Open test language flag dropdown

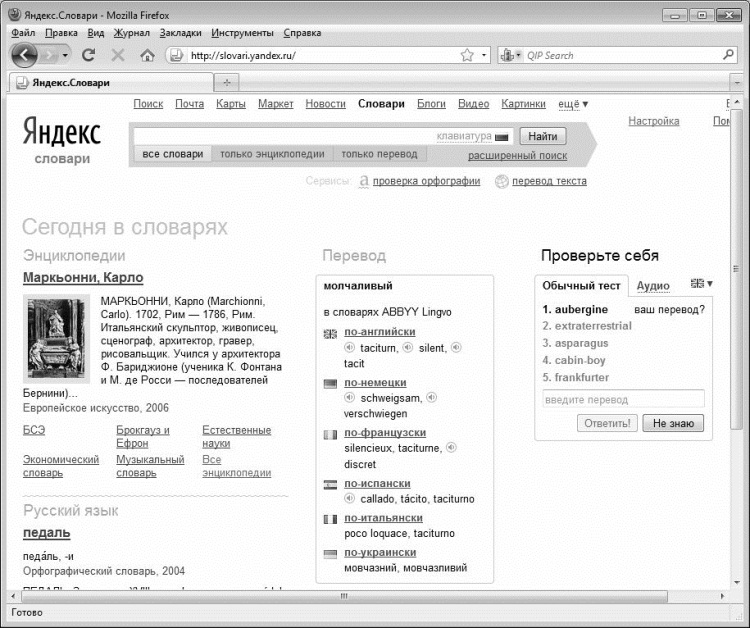pyautogui.click(x=702, y=284)
